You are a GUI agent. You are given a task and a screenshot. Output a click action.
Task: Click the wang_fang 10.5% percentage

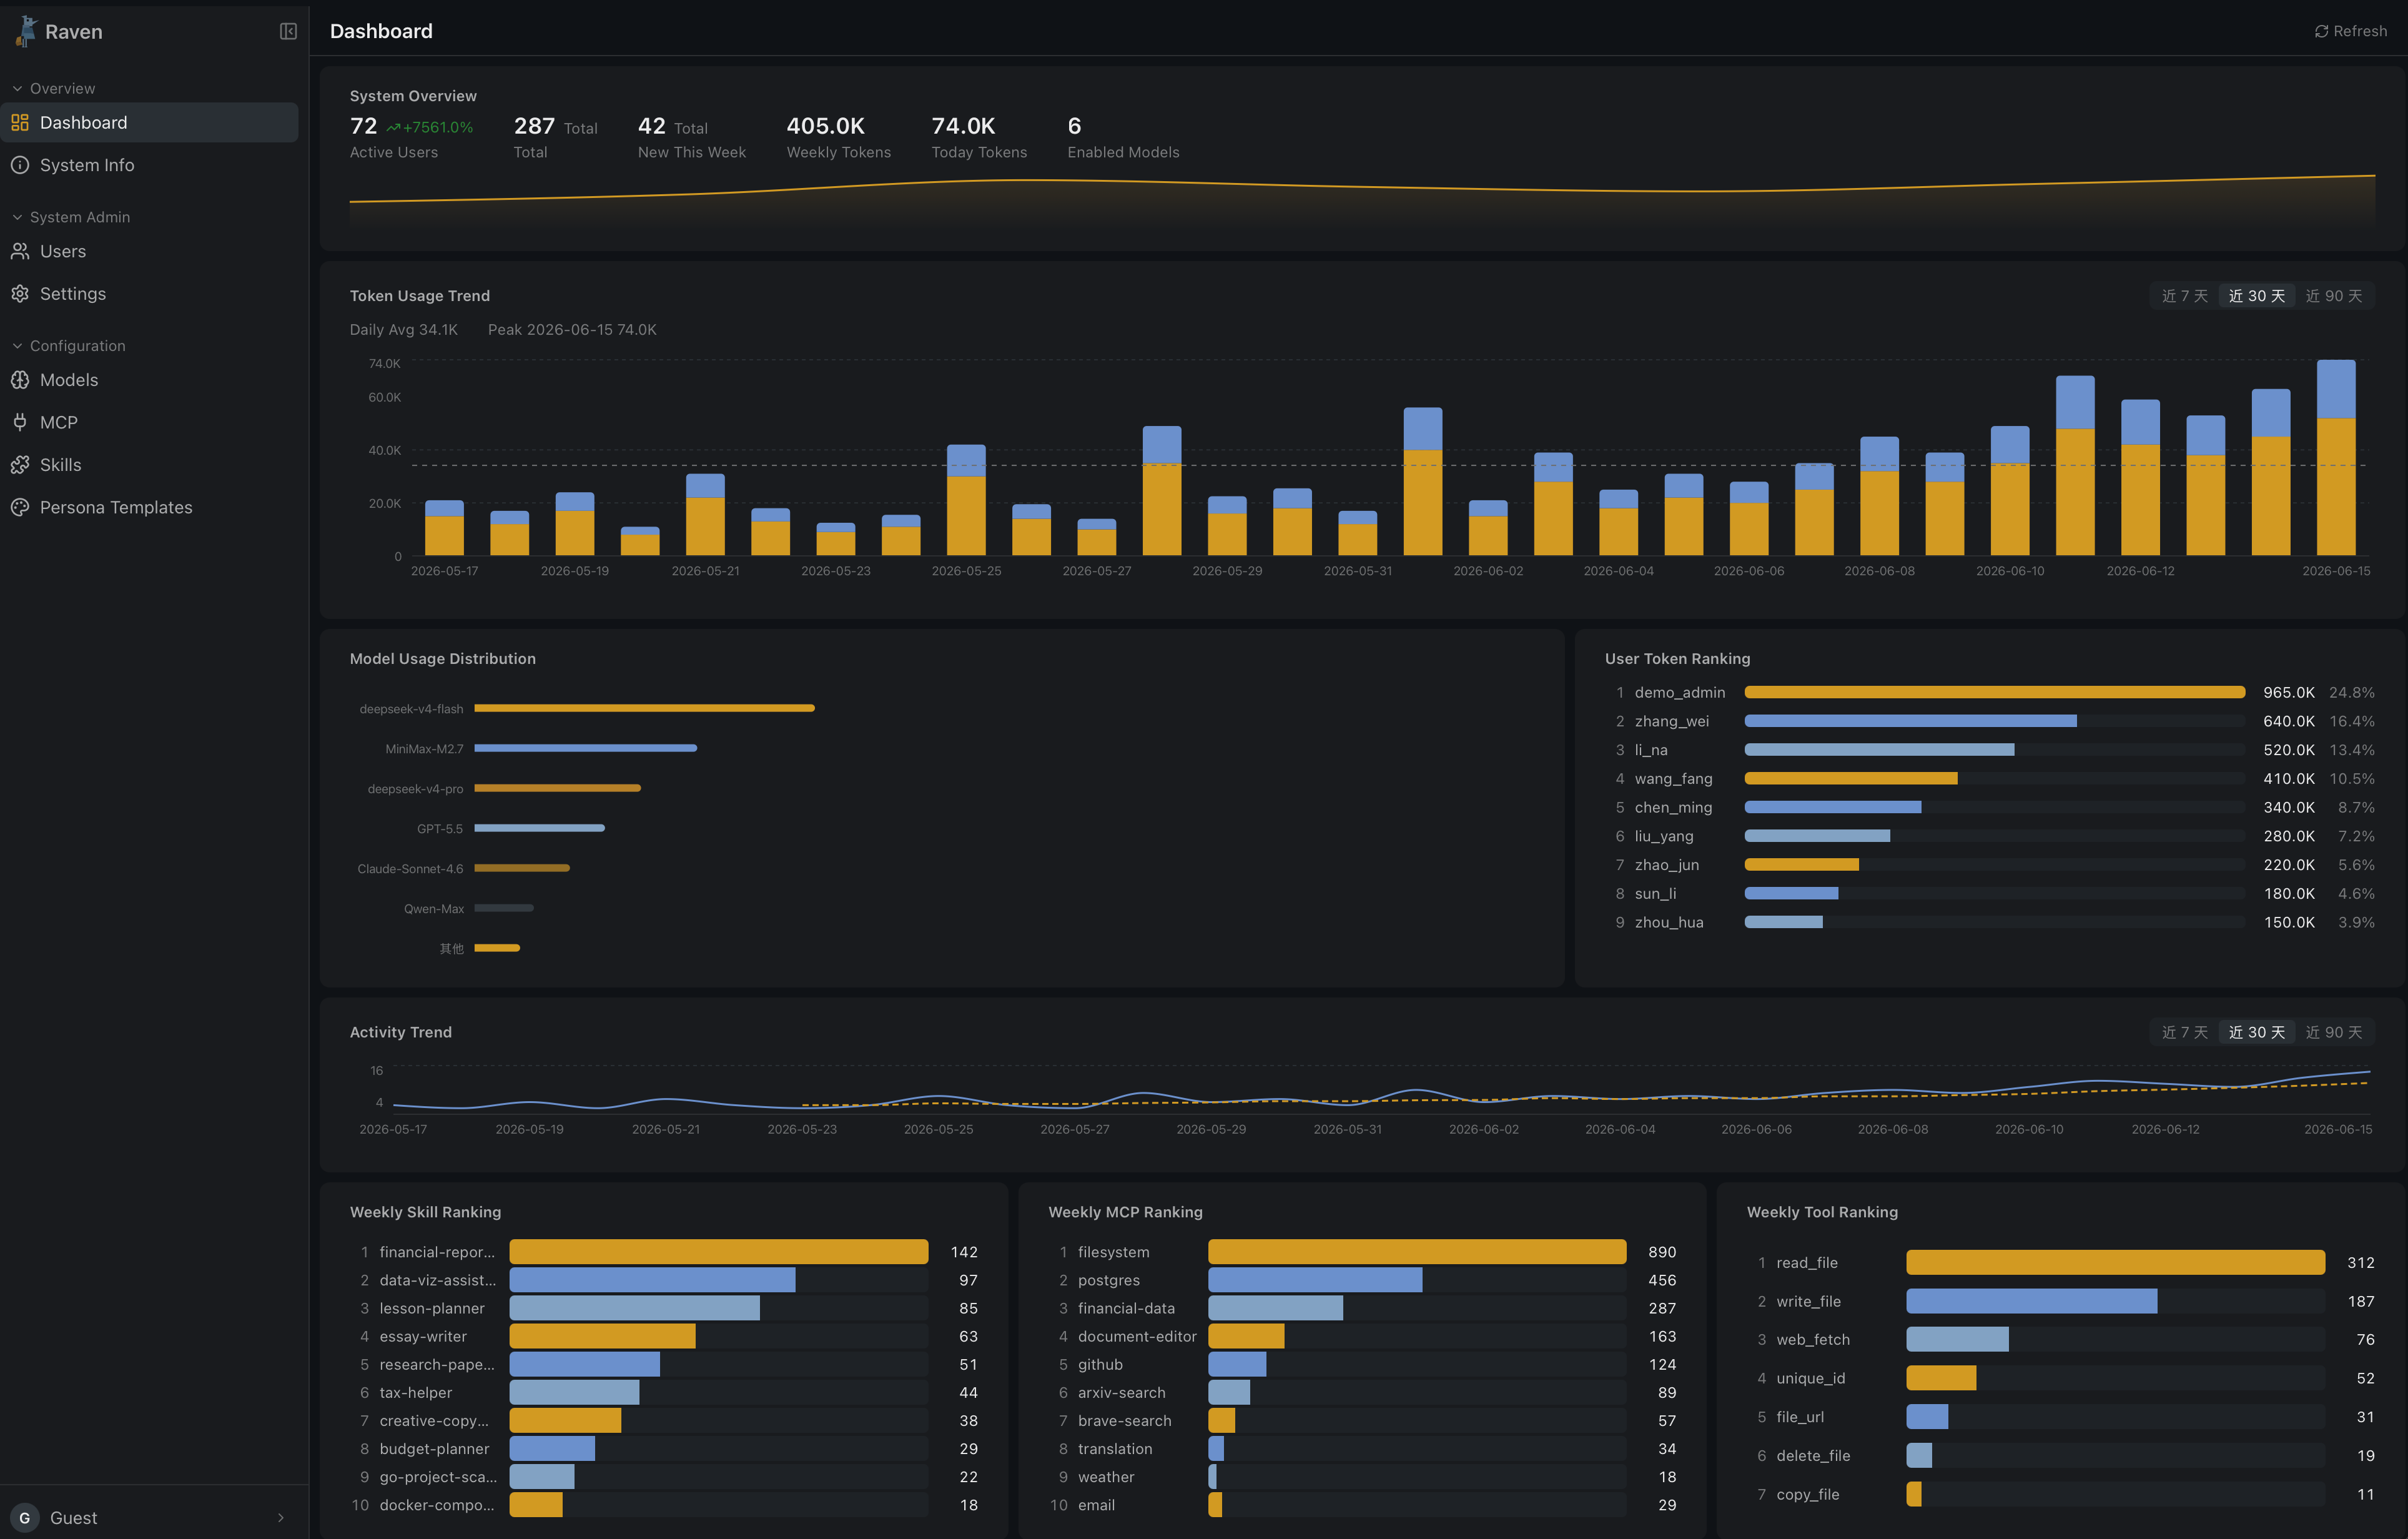(x=2351, y=778)
